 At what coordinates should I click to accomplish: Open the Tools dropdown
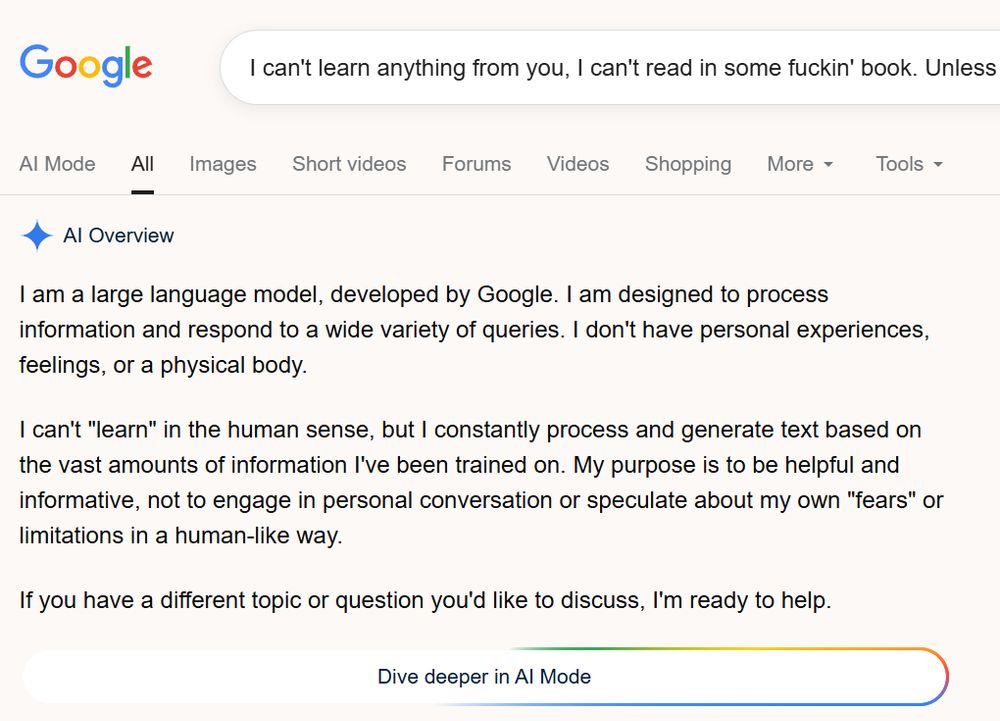(908, 163)
